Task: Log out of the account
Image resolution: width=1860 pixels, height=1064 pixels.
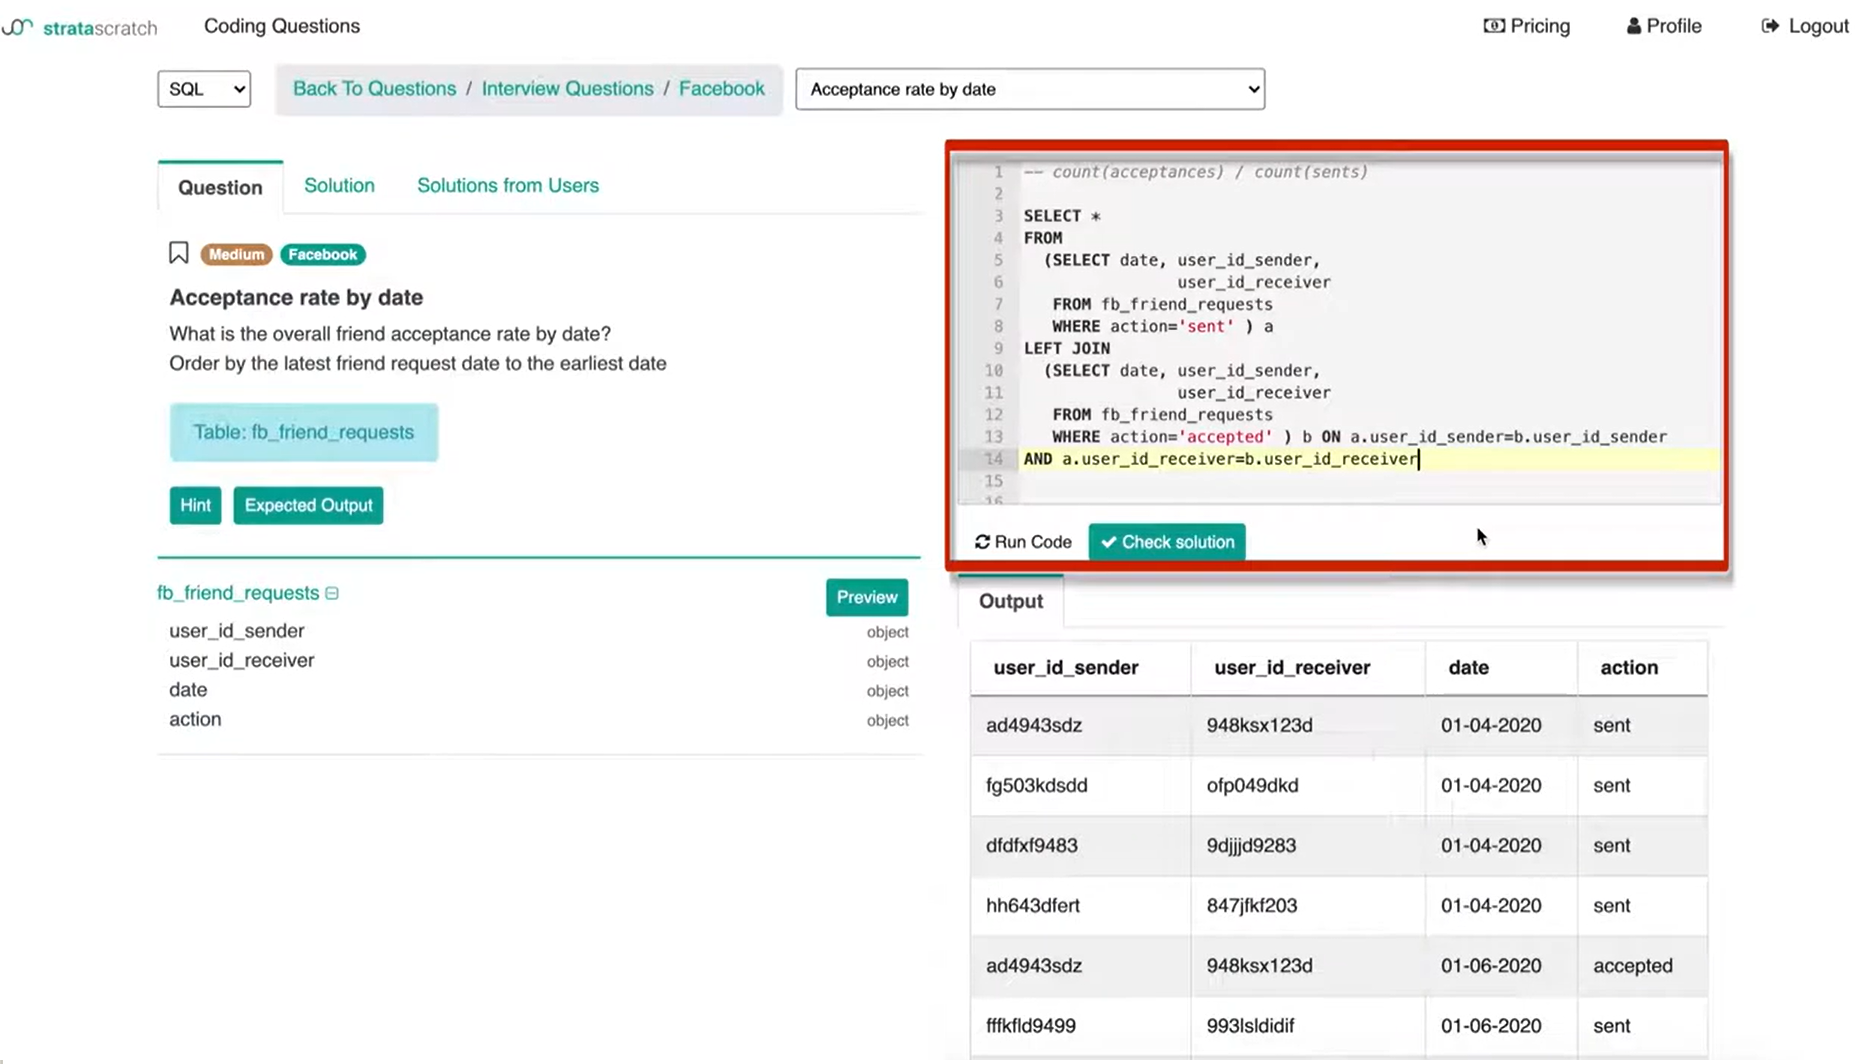Action: click(1805, 26)
